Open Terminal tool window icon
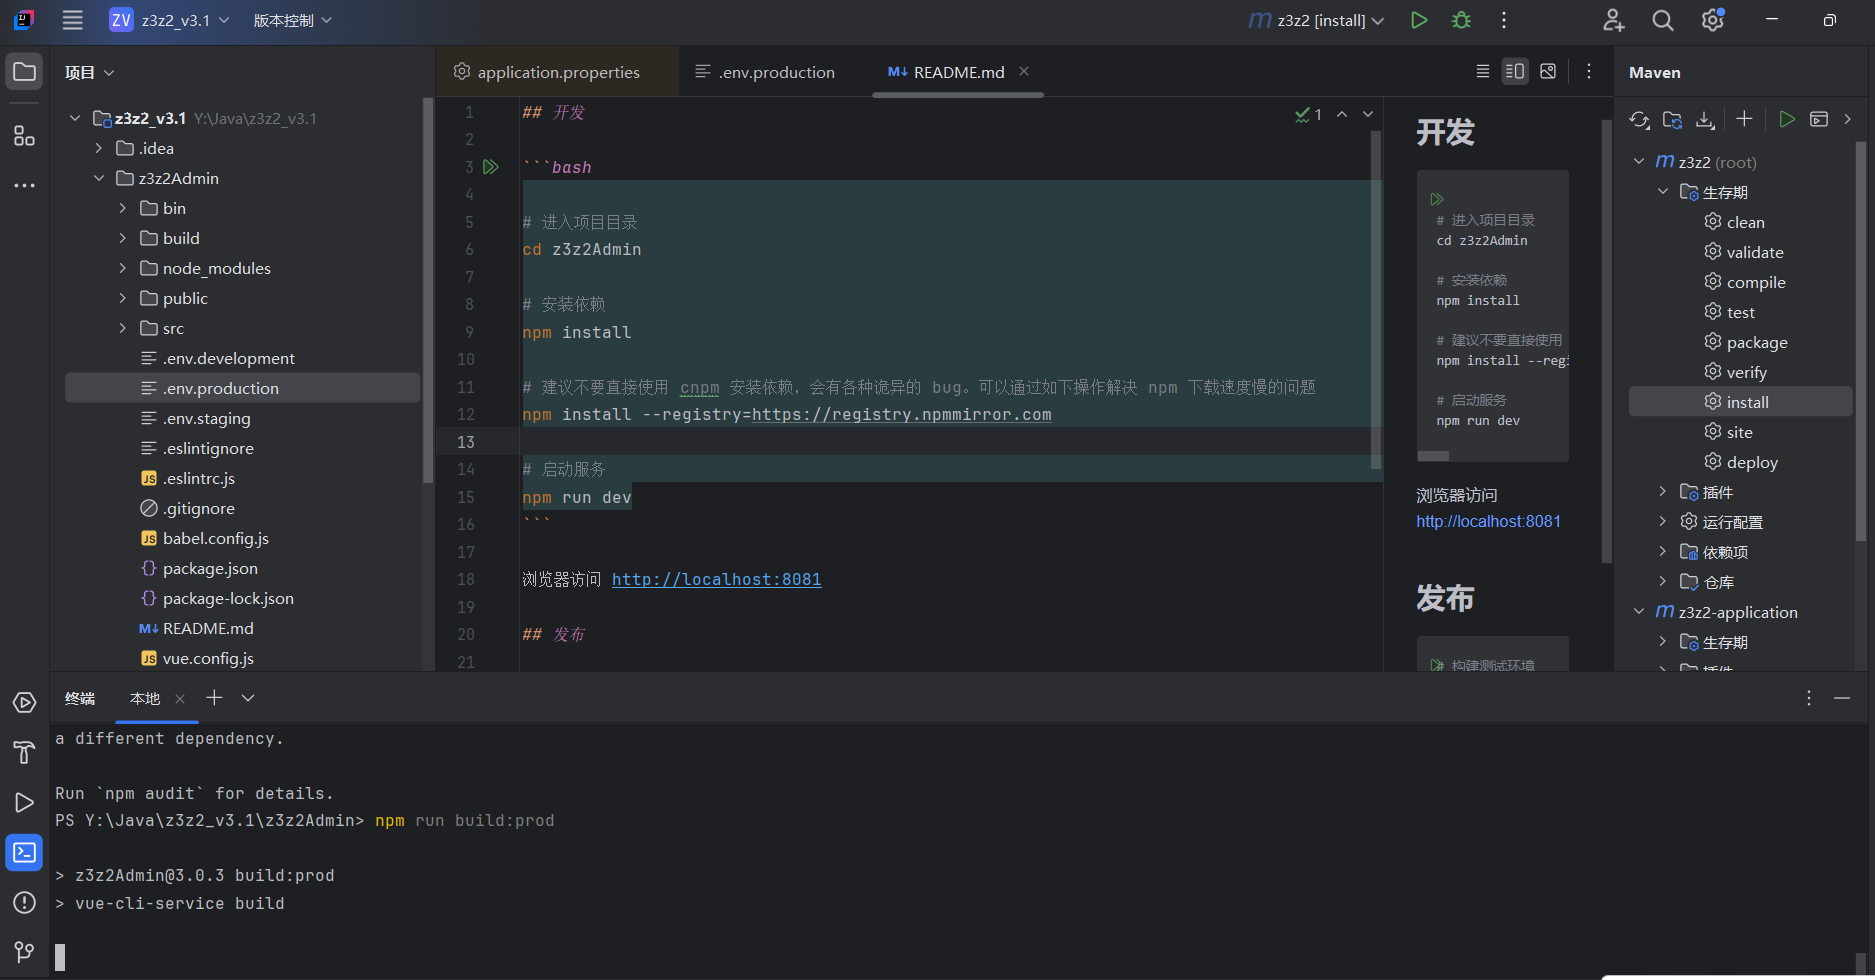The width and height of the screenshot is (1875, 980). (24, 852)
